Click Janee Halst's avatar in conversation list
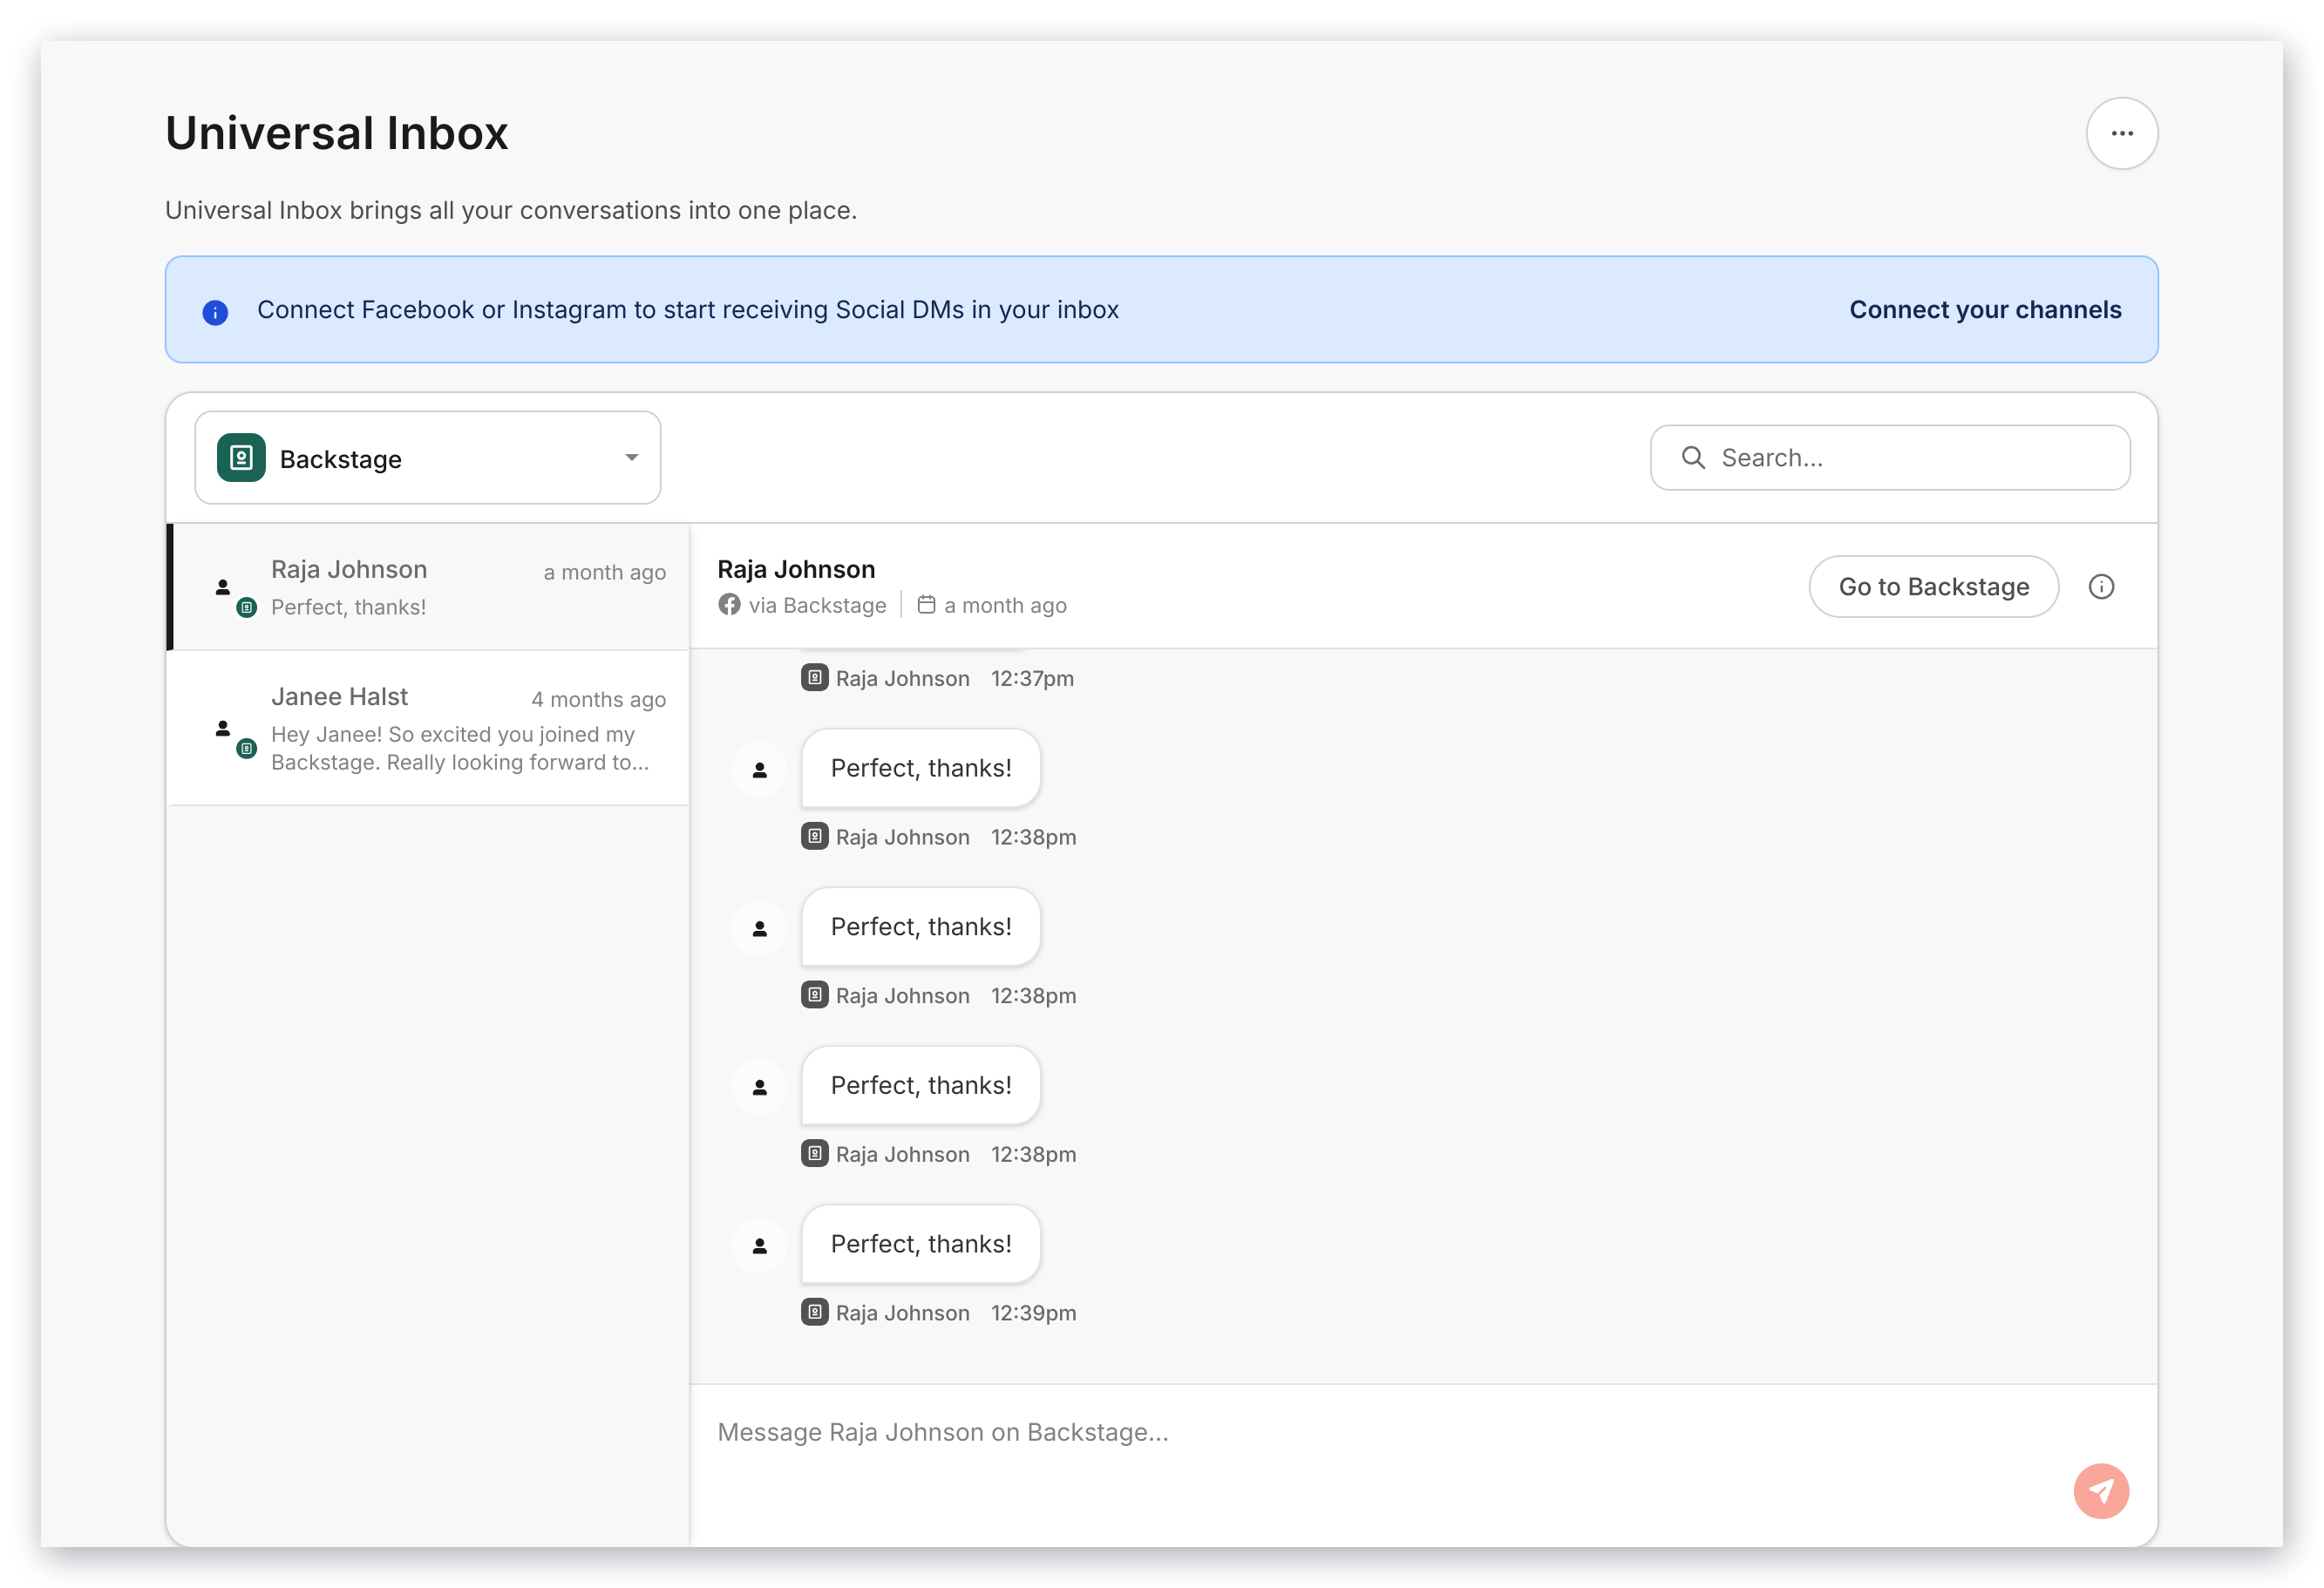This screenshot has height=1588, width=2324. pyautogui.click(x=223, y=728)
